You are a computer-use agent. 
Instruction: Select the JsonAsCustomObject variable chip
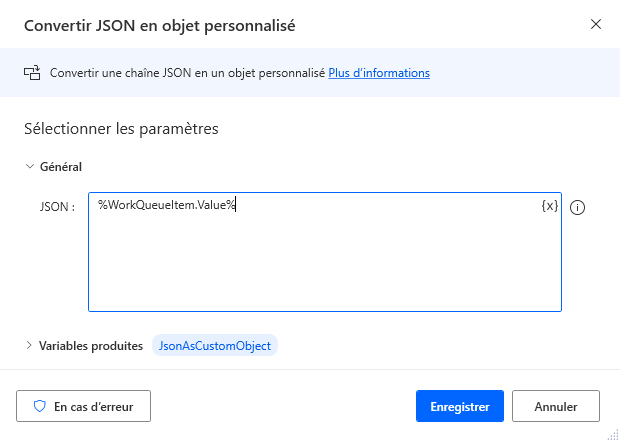pos(215,345)
